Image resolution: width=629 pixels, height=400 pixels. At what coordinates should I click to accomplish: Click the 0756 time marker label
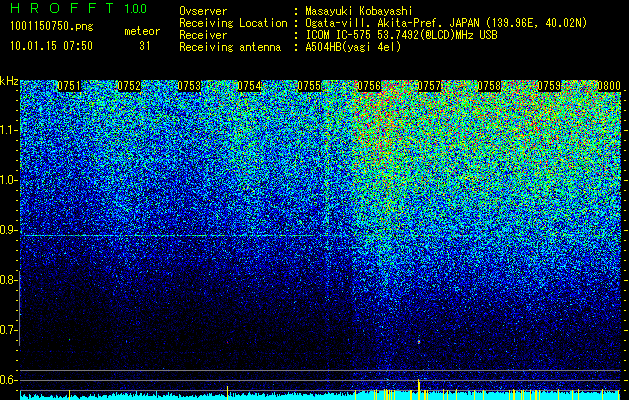coord(369,86)
